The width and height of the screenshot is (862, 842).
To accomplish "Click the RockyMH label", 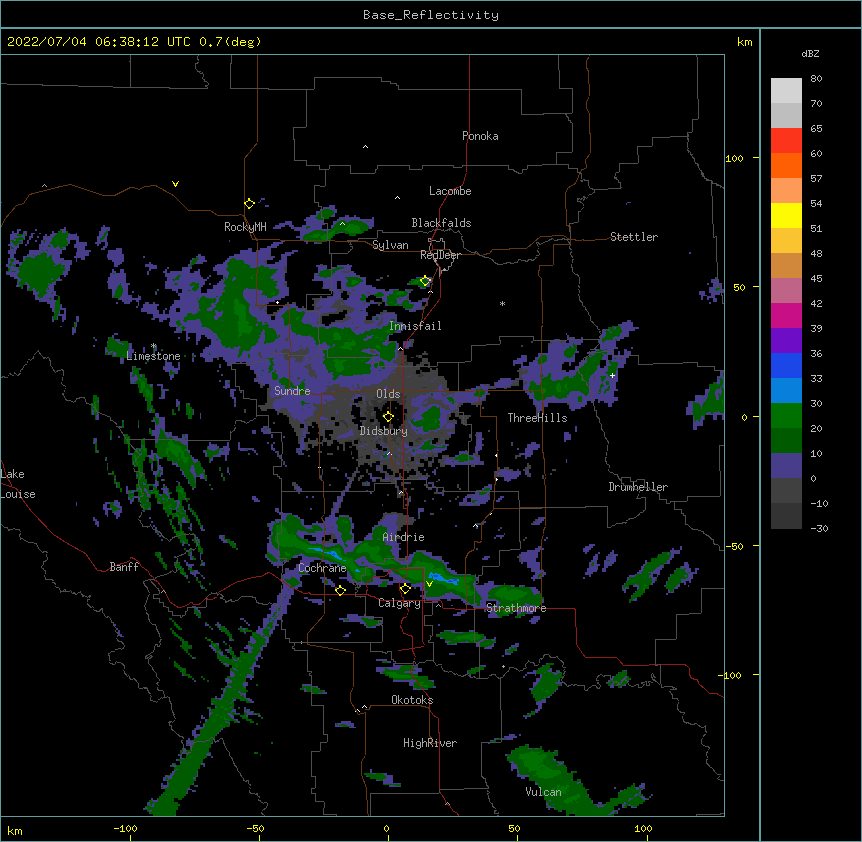I will point(245,227).
